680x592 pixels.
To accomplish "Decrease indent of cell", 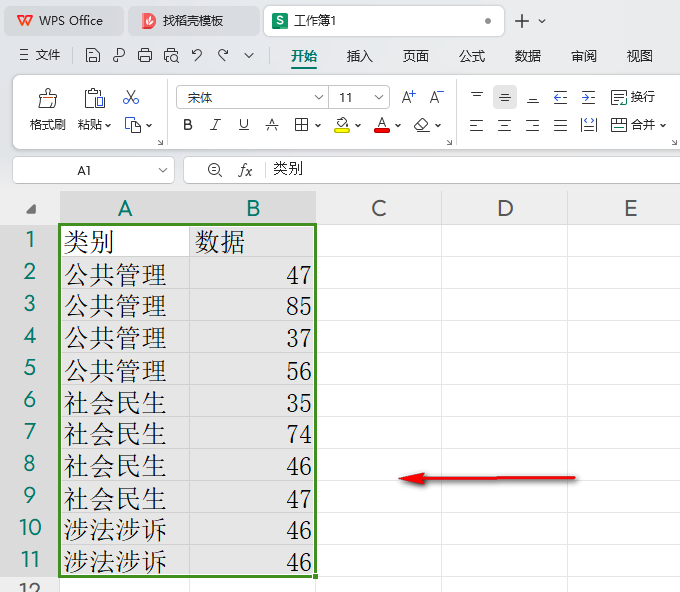I will click(x=560, y=97).
